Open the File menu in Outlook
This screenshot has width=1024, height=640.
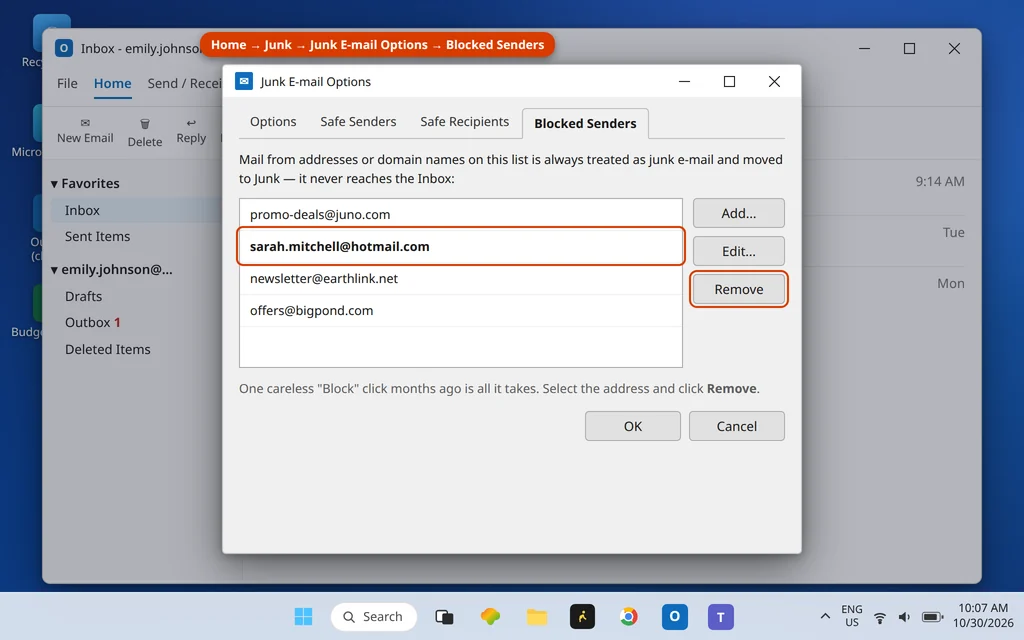[x=67, y=84]
